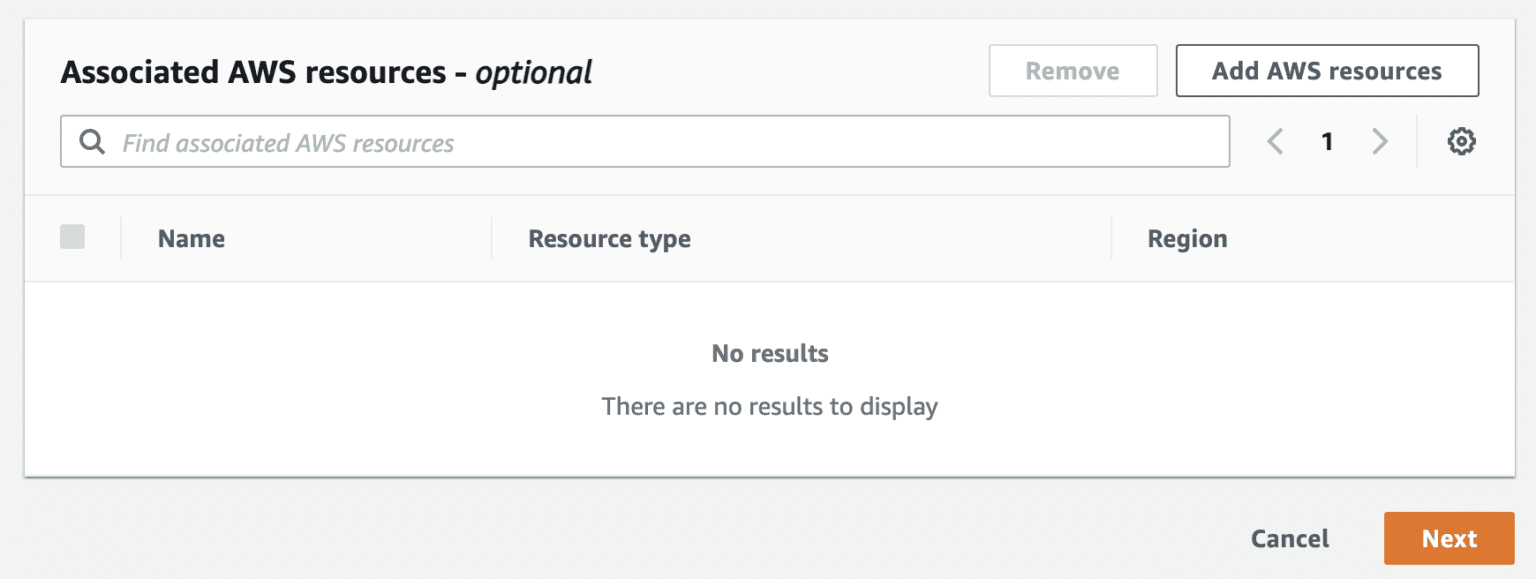The image size is (1536, 579).
Task: Click the italic optional label
Action: tap(533, 71)
